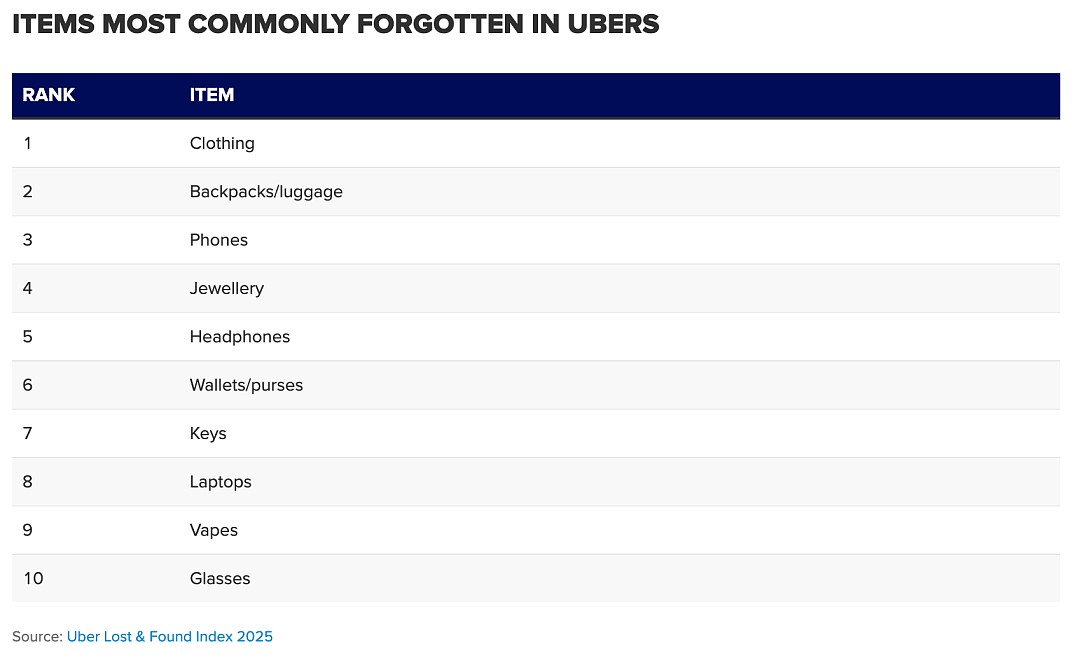Screen dimensions: 1080x658
Task: Click the RANK column header
Action: click(48, 95)
